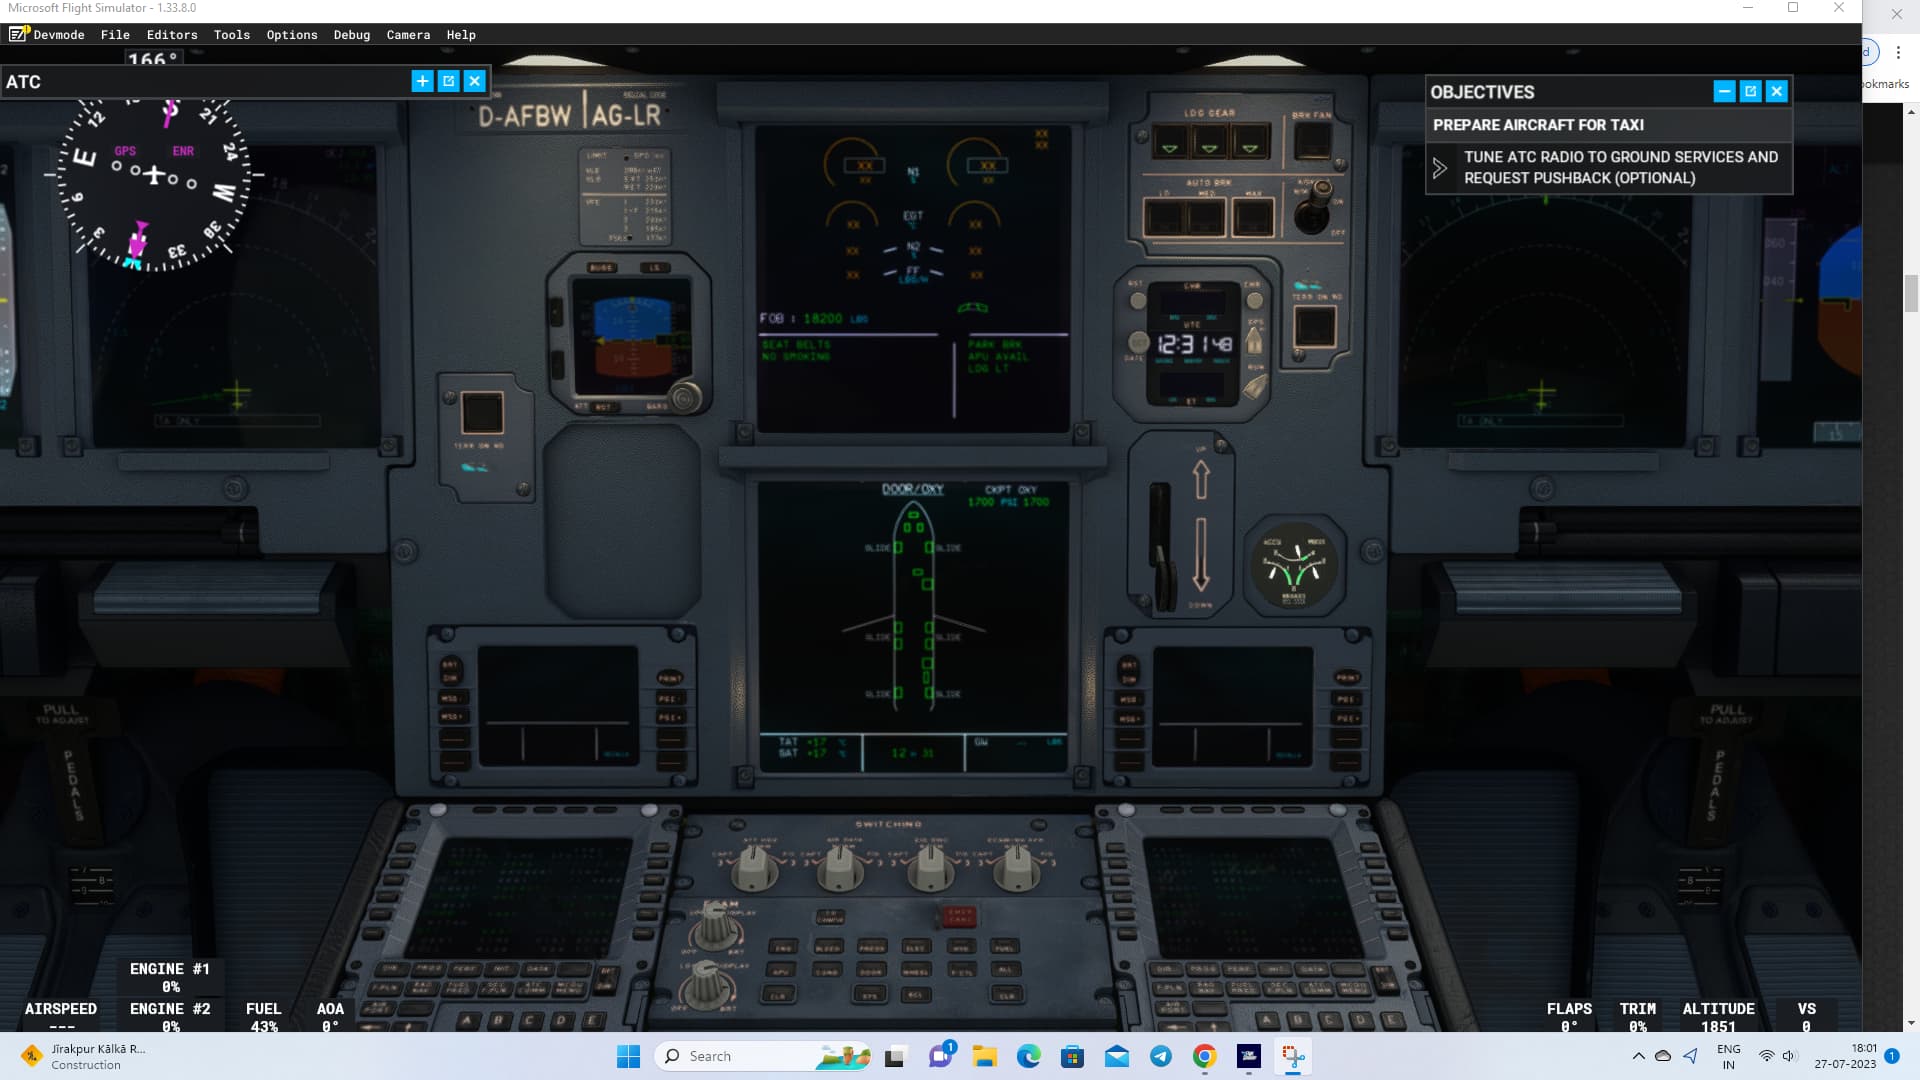Toggle the anti-skid nose wheel steering switch
This screenshot has height=1080, width=1920.
point(1315,207)
